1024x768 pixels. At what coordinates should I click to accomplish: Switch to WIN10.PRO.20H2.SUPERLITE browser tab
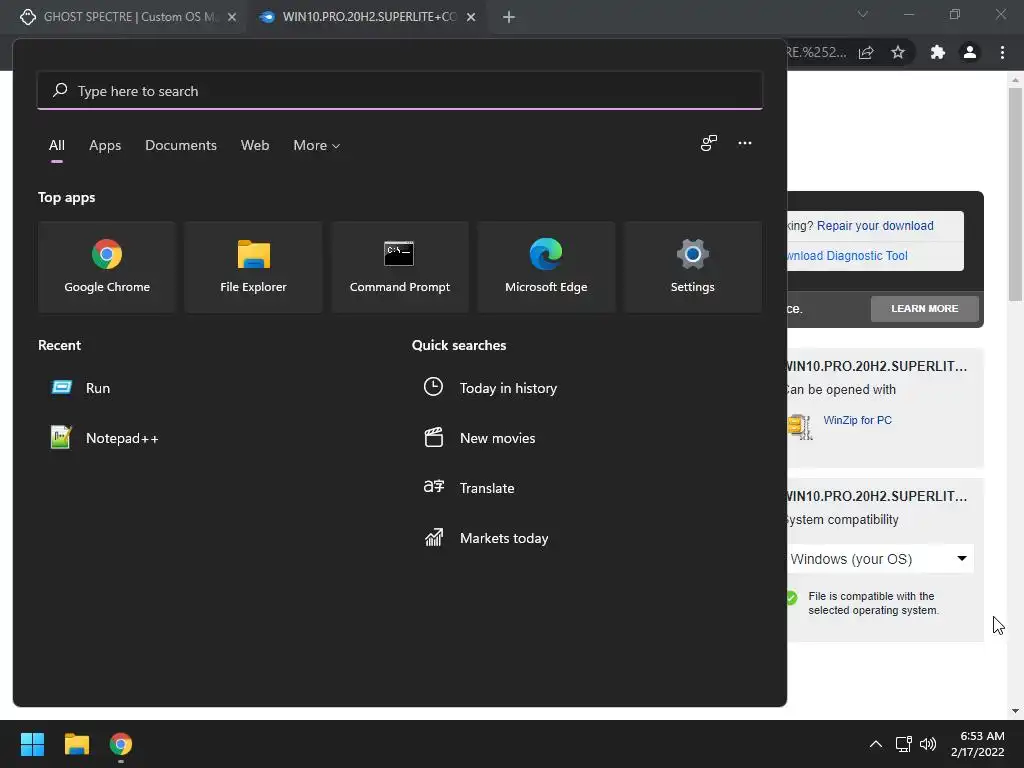[x=367, y=17]
